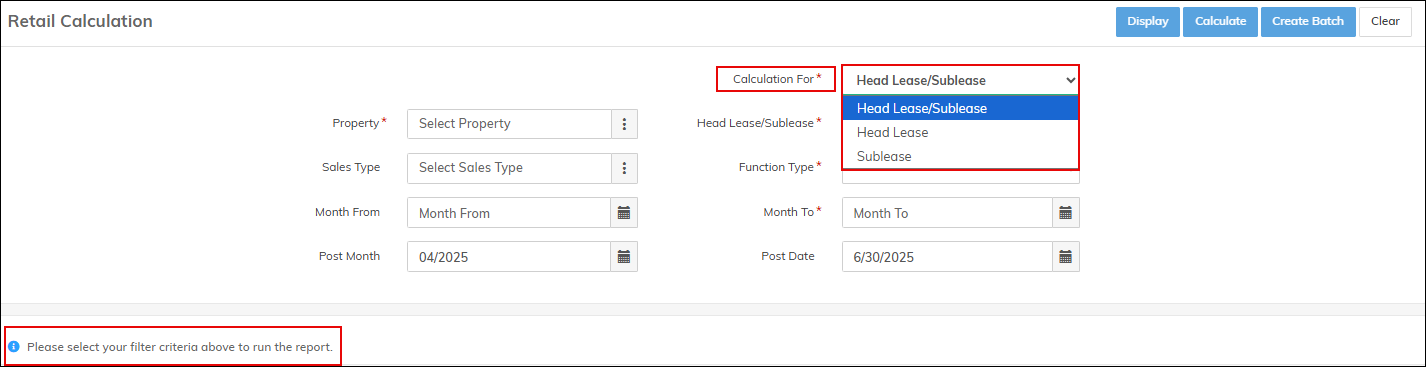Click the Month To label
This screenshot has height=367, width=1426.
pyautogui.click(x=788, y=212)
